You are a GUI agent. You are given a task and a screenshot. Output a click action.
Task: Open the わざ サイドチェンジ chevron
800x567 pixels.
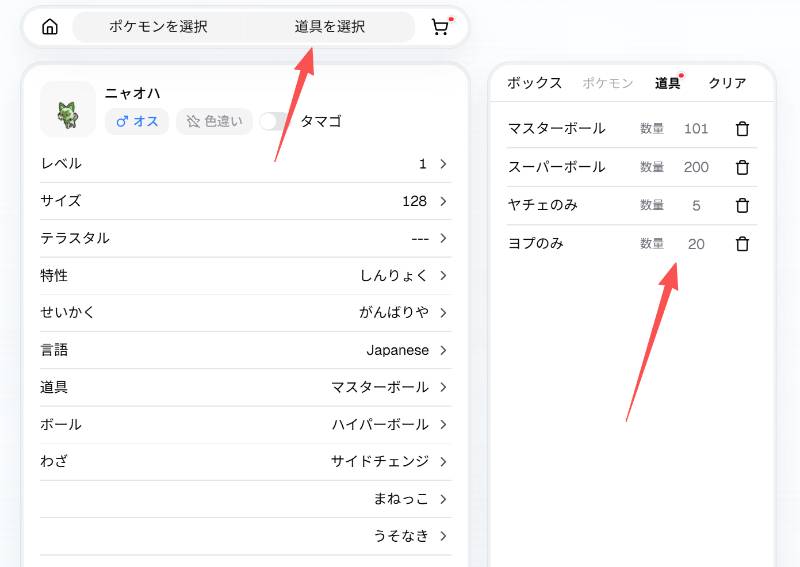[x=443, y=461]
